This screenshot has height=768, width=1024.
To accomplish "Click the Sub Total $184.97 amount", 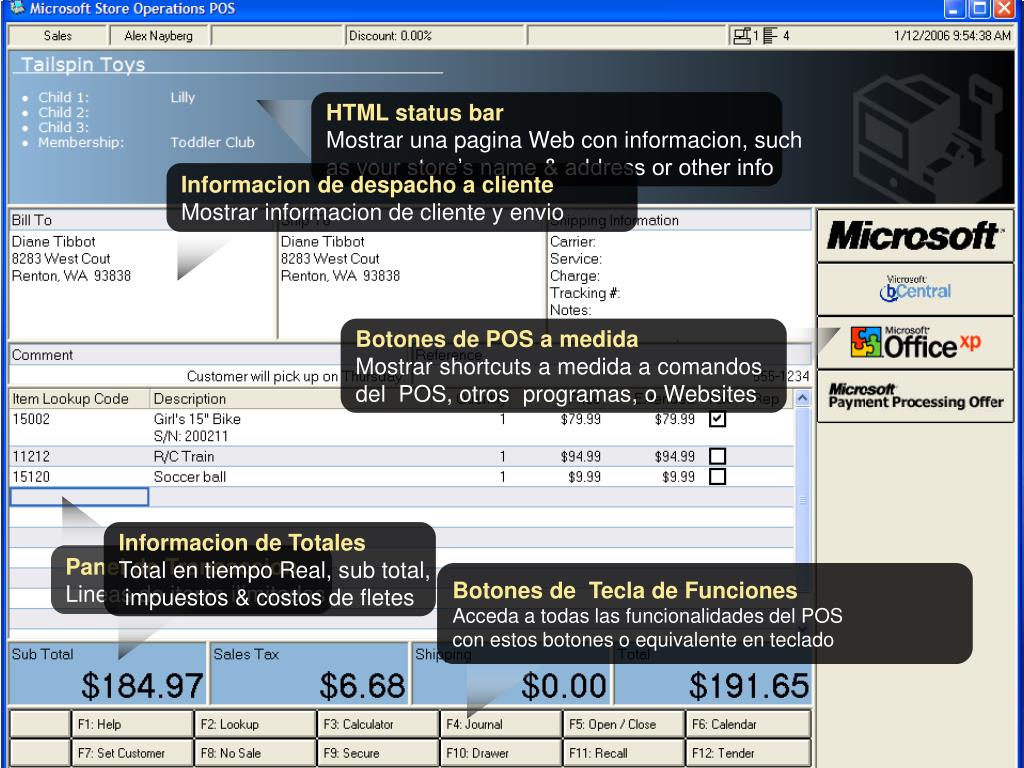I will pos(142,686).
